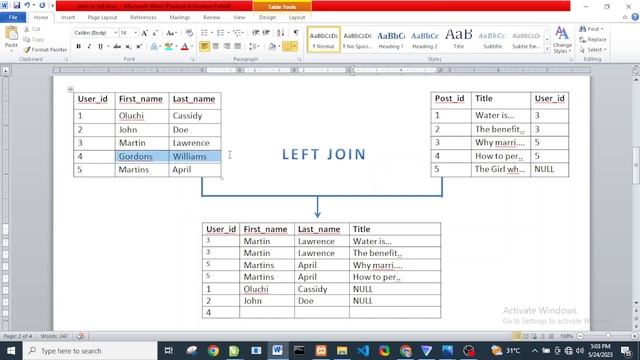Open the font size dropdown

click(x=136, y=33)
